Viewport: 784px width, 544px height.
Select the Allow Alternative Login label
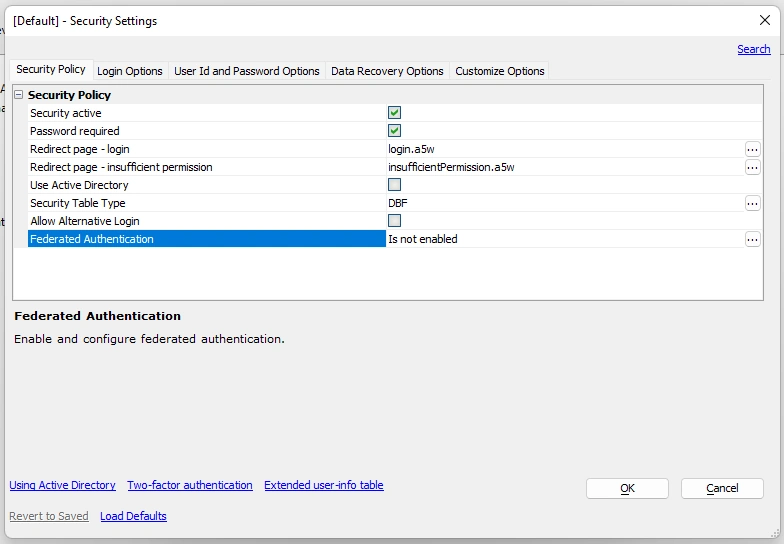(84, 221)
